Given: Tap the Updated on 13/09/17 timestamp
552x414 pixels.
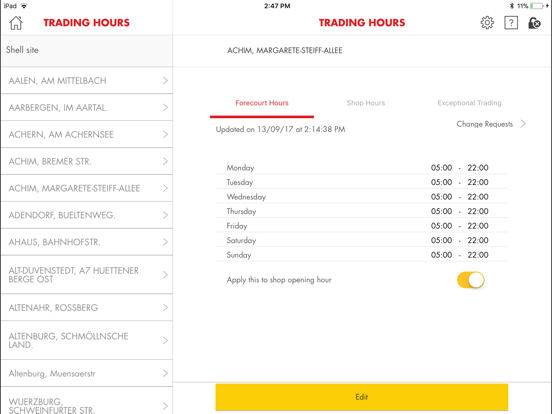Looking at the screenshot, I should point(280,130).
